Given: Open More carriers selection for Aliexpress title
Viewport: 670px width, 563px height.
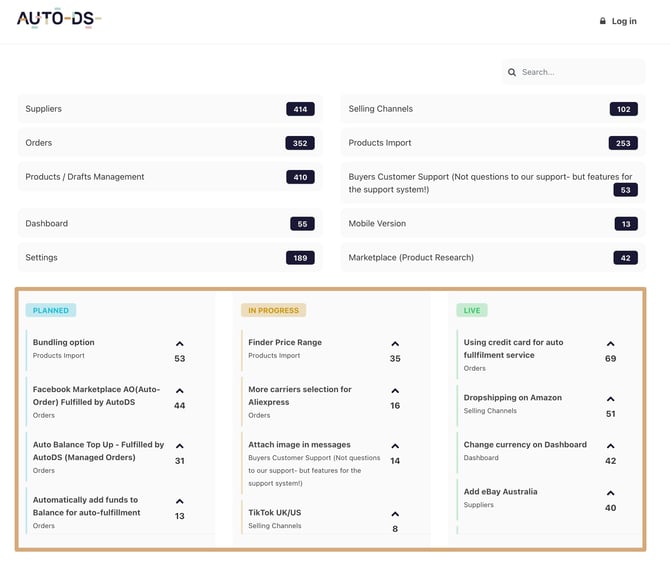Looking at the screenshot, I should 300,396.
